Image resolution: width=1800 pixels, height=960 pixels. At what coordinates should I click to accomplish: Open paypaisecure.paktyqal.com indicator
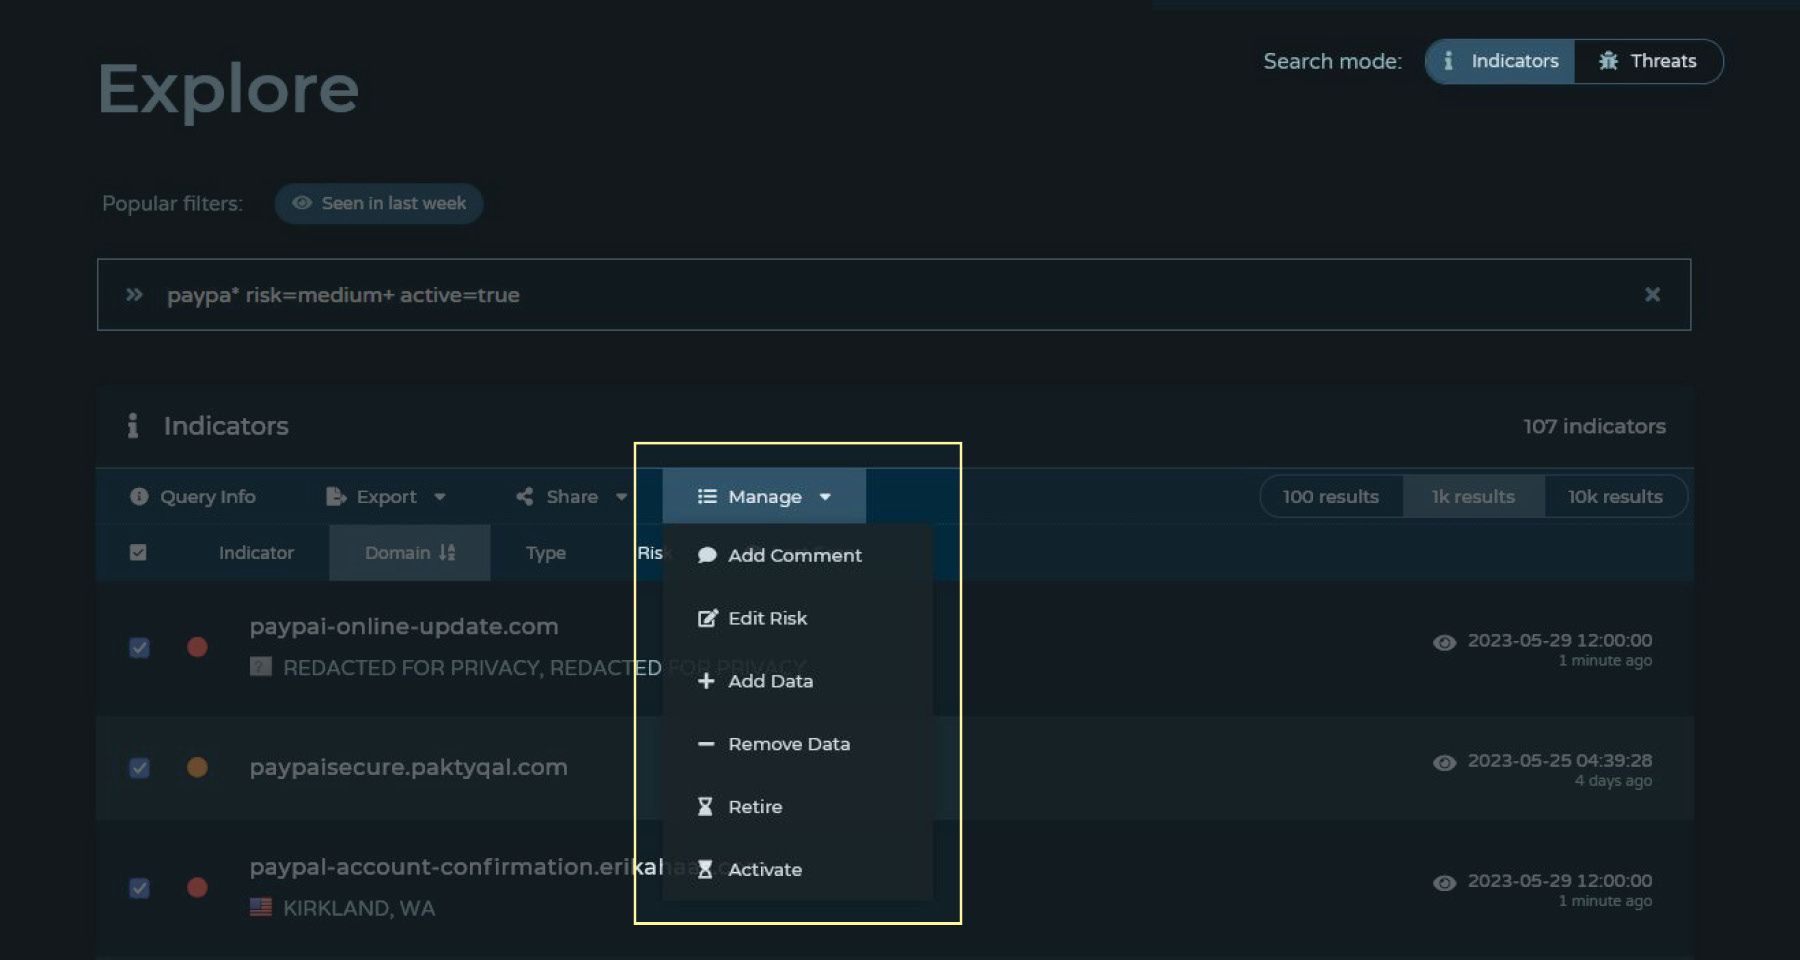[x=408, y=767]
